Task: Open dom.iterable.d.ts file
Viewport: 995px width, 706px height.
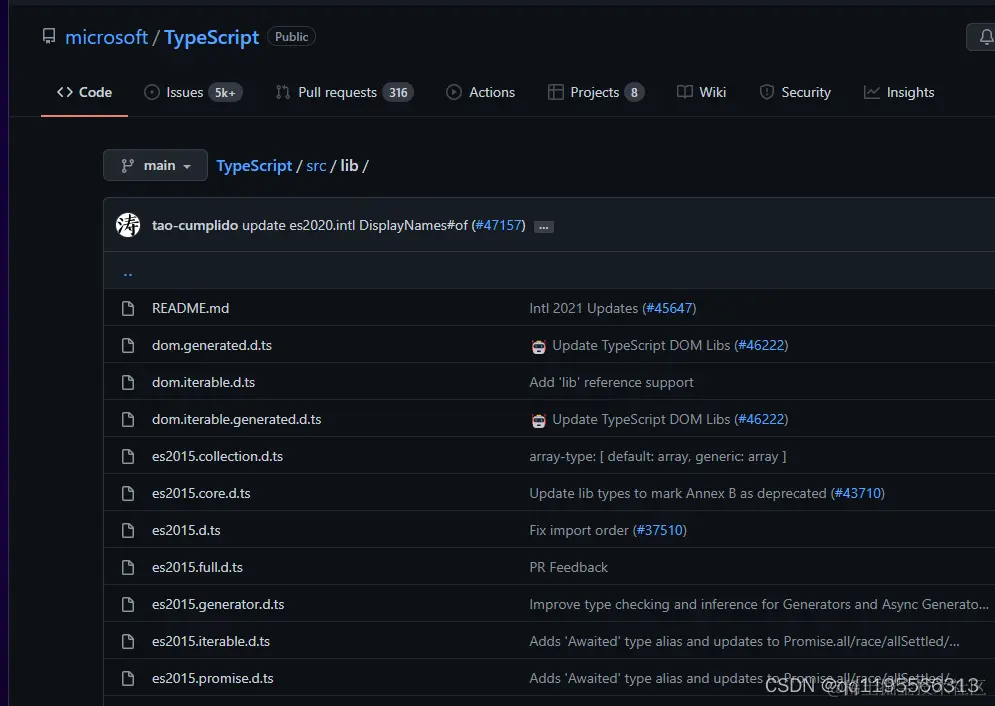Action: pyautogui.click(x=203, y=382)
